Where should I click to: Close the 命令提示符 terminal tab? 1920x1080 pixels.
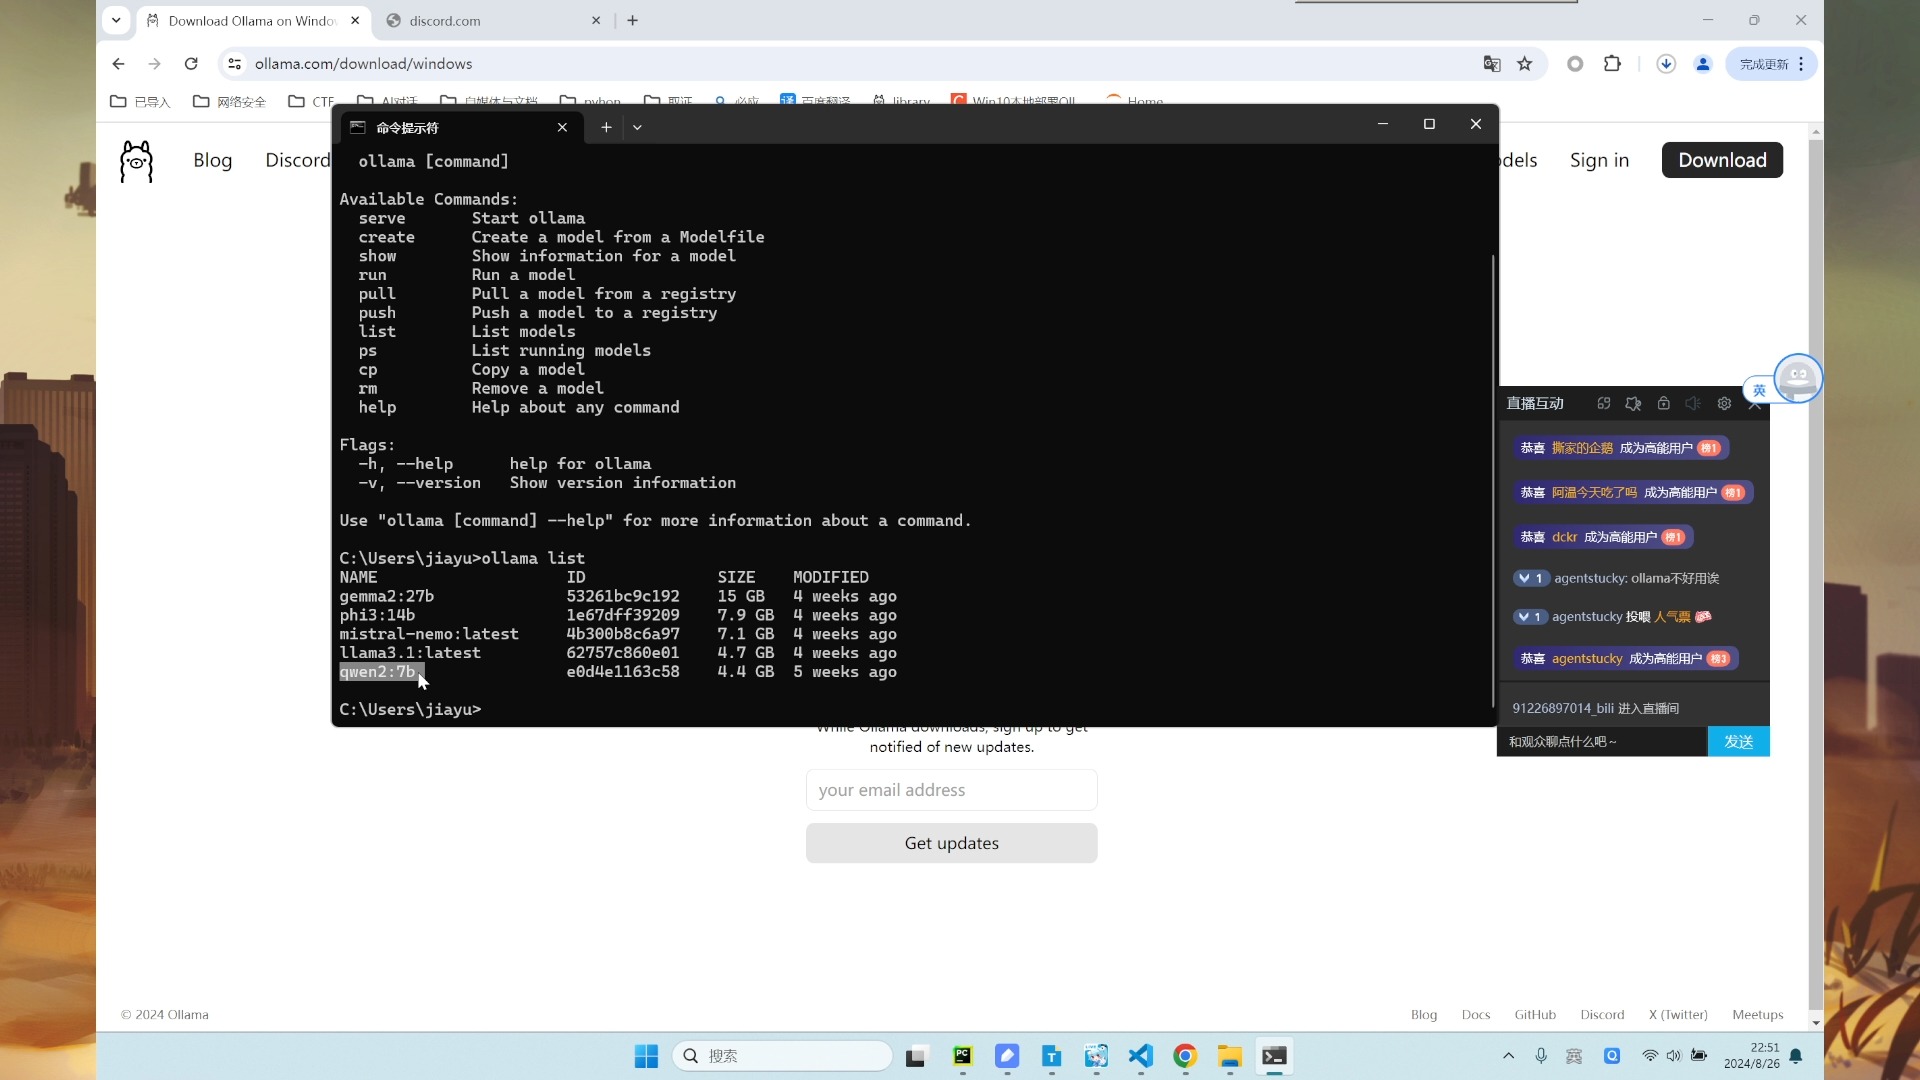coord(562,127)
